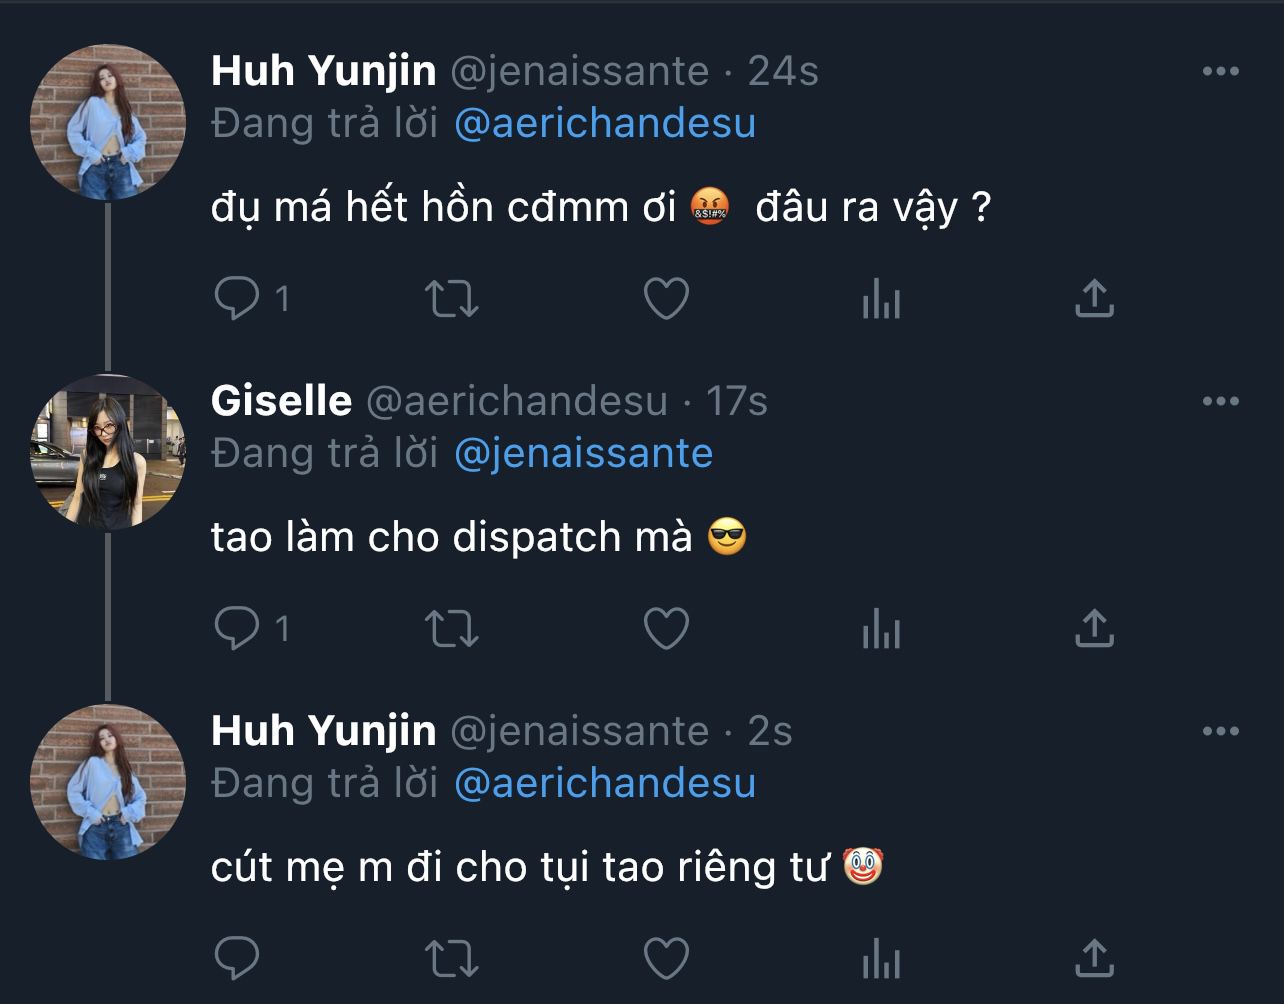Open @aerichandesu mention link in first tweet
Image resolution: width=1284 pixels, height=1004 pixels.
pyautogui.click(x=604, y=124)
